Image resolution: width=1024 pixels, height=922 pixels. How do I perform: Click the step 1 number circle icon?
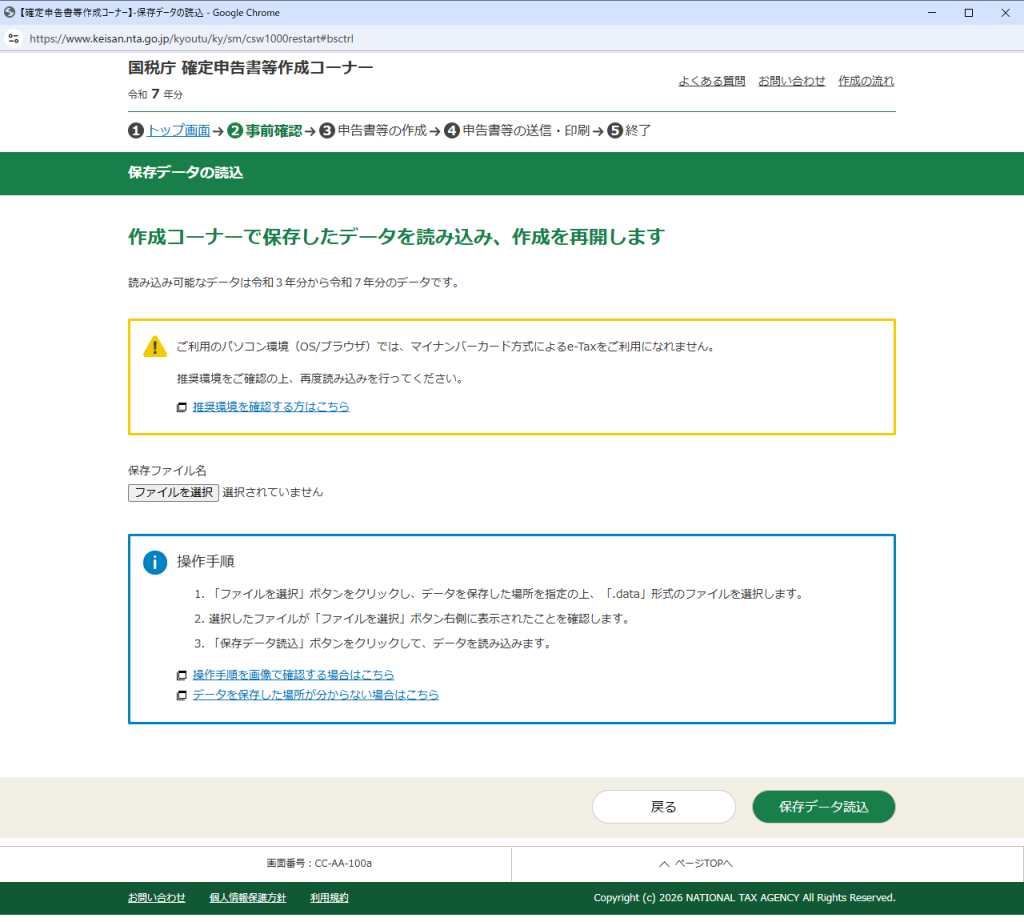(x=136, y=131)
